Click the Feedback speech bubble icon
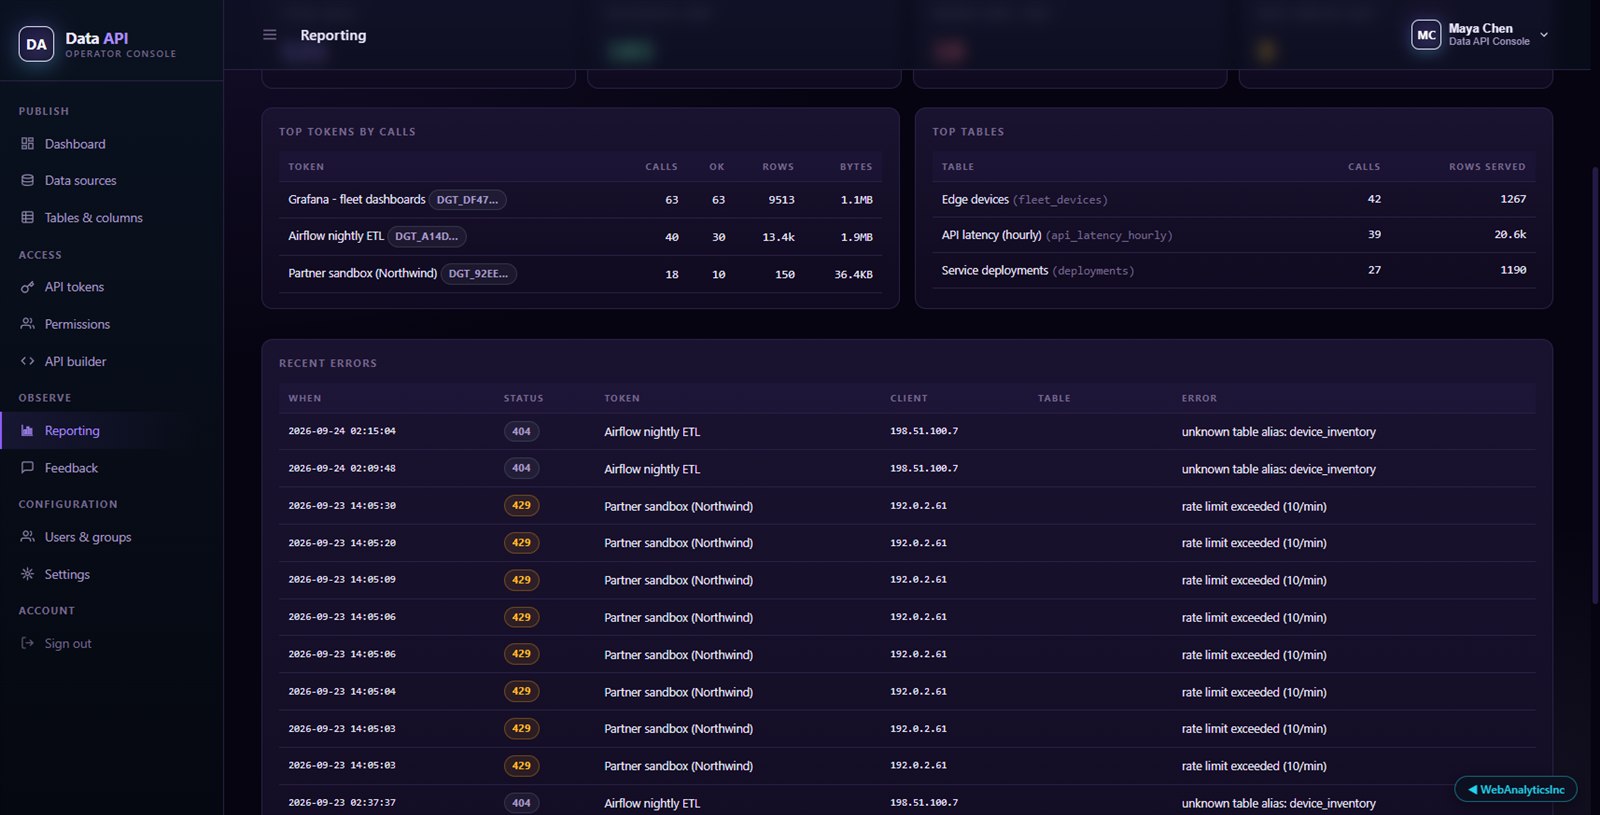 coord(28,468)
